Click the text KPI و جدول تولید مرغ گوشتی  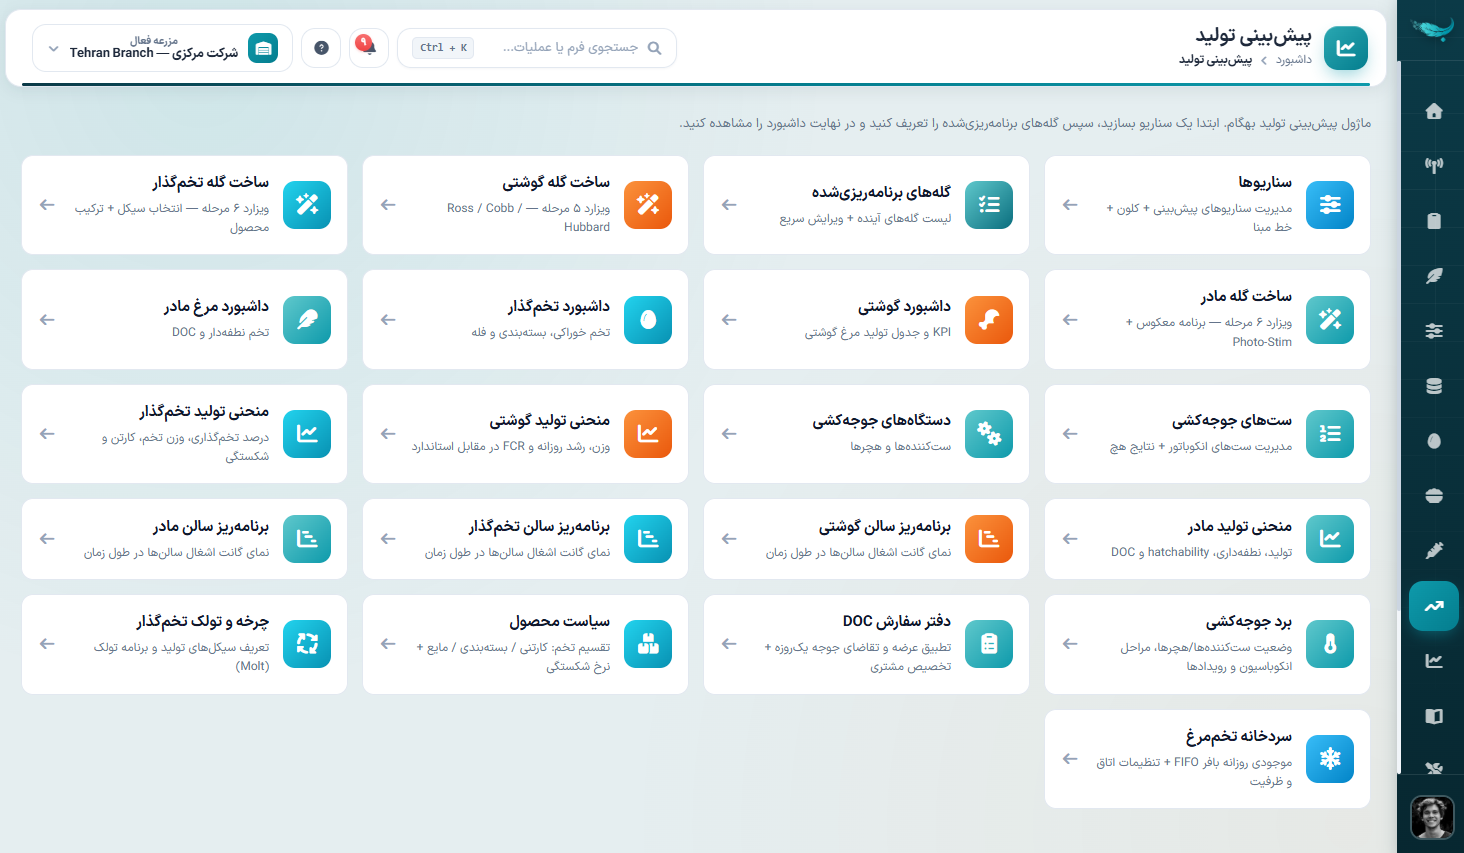[878, 333]
